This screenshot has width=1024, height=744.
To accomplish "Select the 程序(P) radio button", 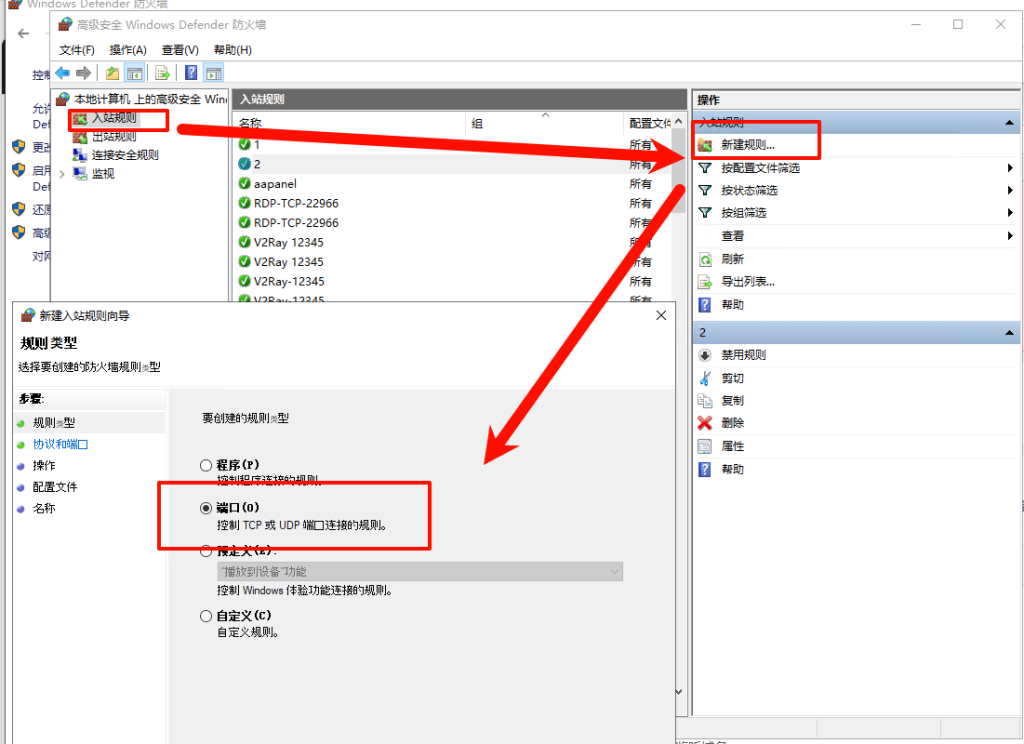I will 207,464.
